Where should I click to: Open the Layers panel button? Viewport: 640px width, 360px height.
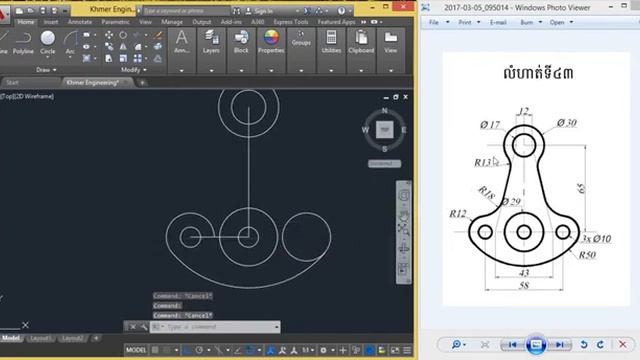click(x=211, y=42)
